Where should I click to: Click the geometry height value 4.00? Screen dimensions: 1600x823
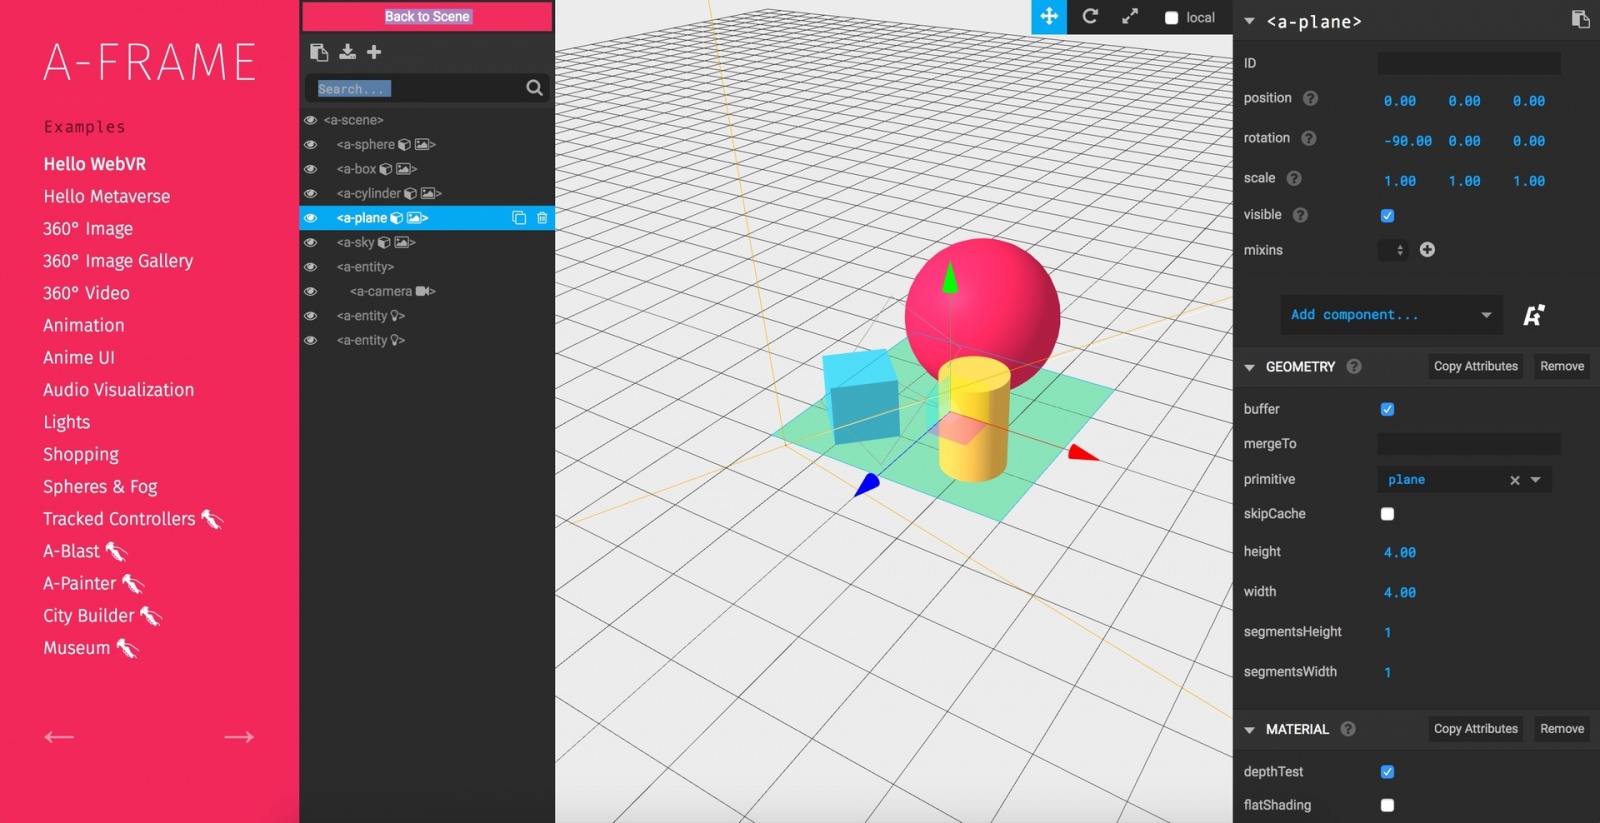tap(1400, 553)
